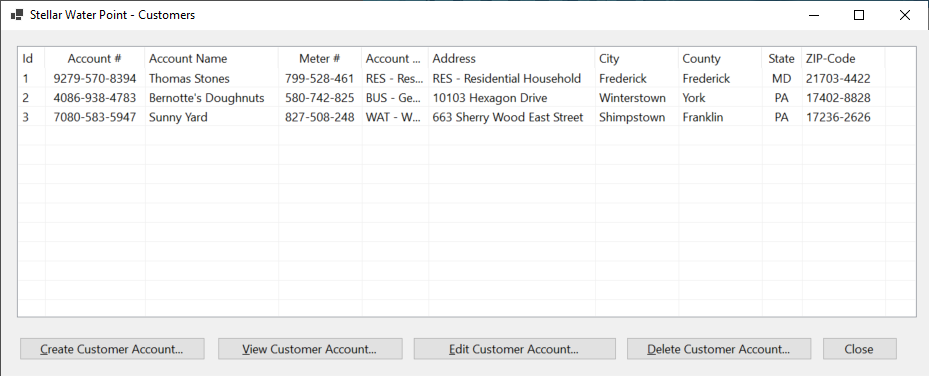Click the Address column header
This screenshot has height=376, width=929.
coord(512,59)
